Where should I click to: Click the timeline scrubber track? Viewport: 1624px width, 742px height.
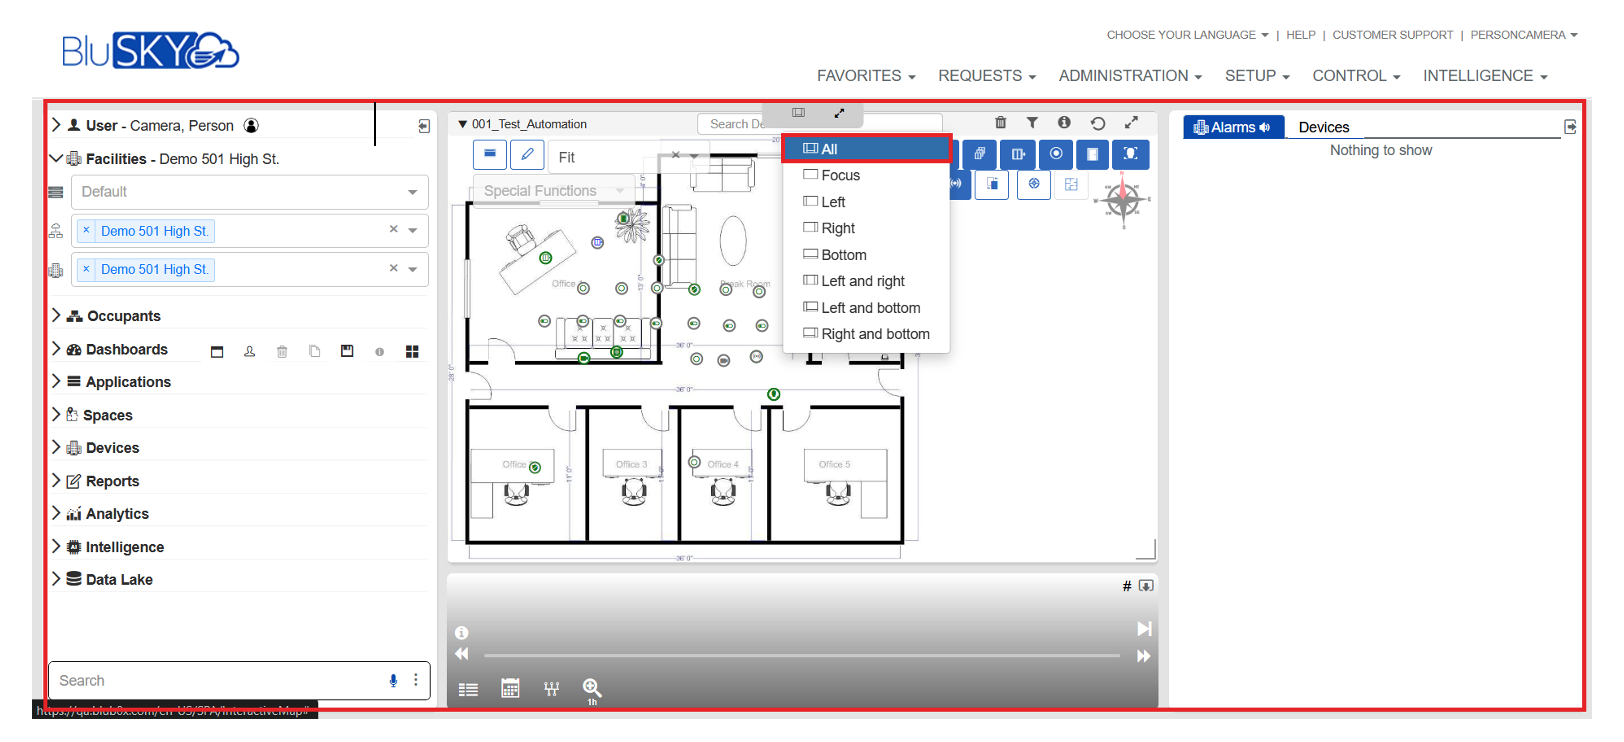800,656
